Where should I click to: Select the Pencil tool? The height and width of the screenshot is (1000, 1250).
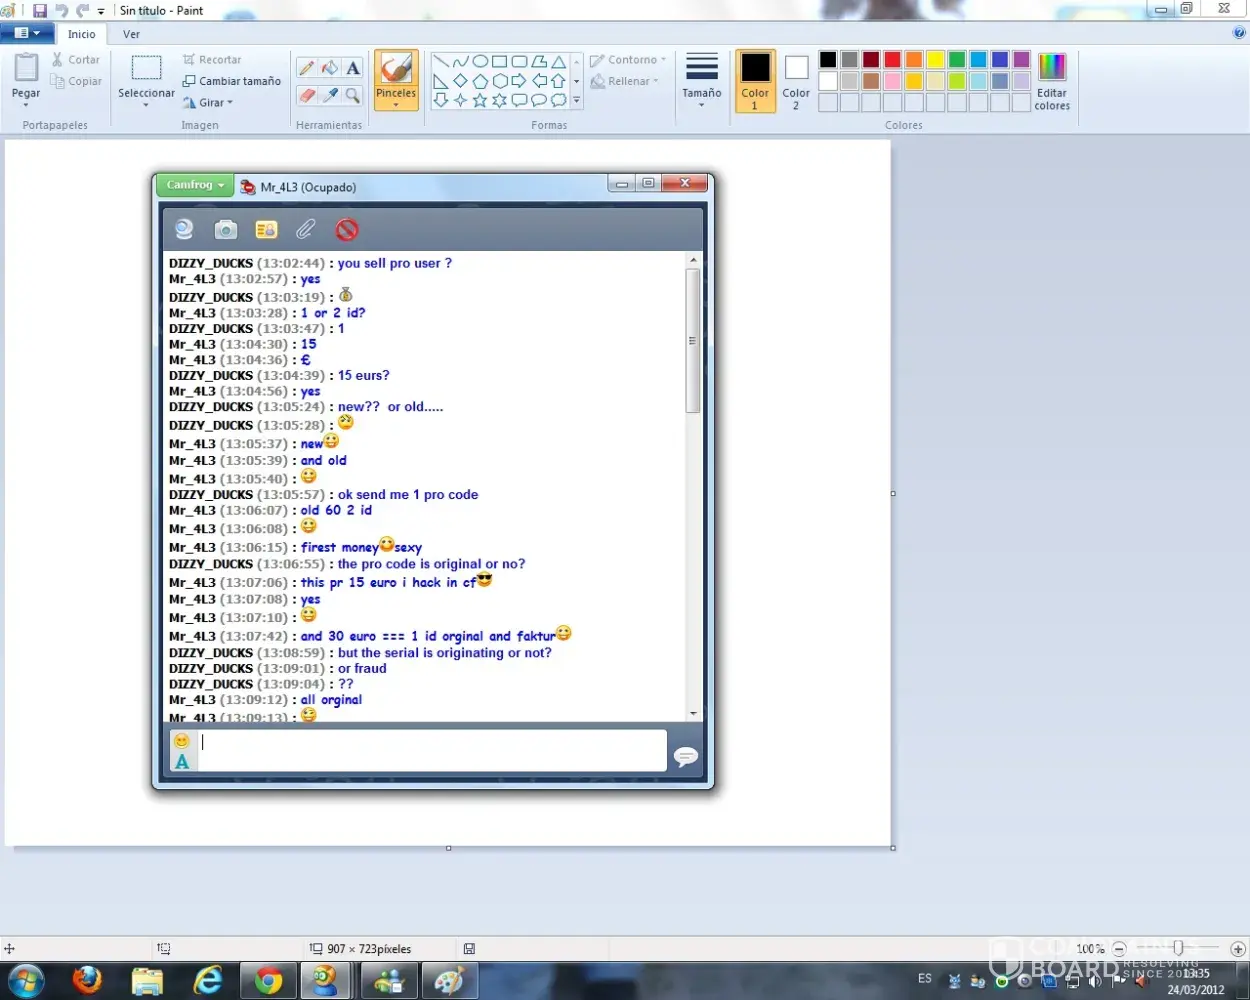307,68
